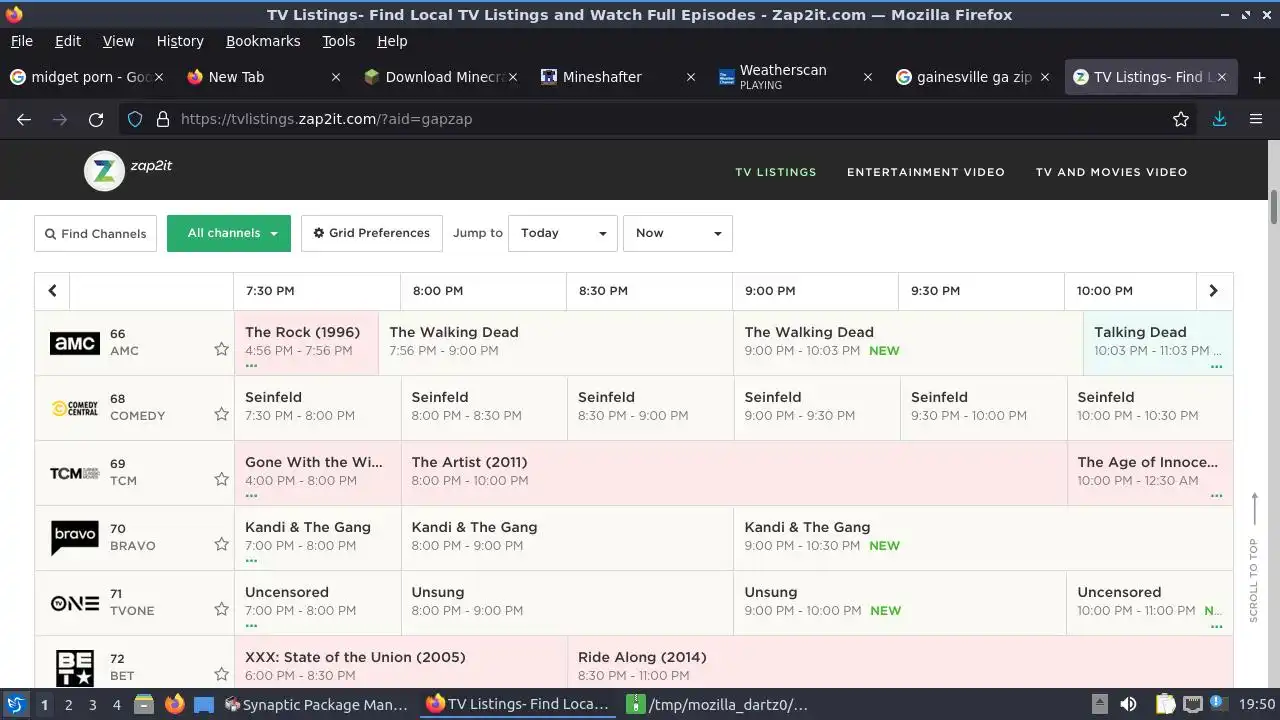Open The Artist (2011) listing
Screen dimensions: 1280x720
pos(734,472)
